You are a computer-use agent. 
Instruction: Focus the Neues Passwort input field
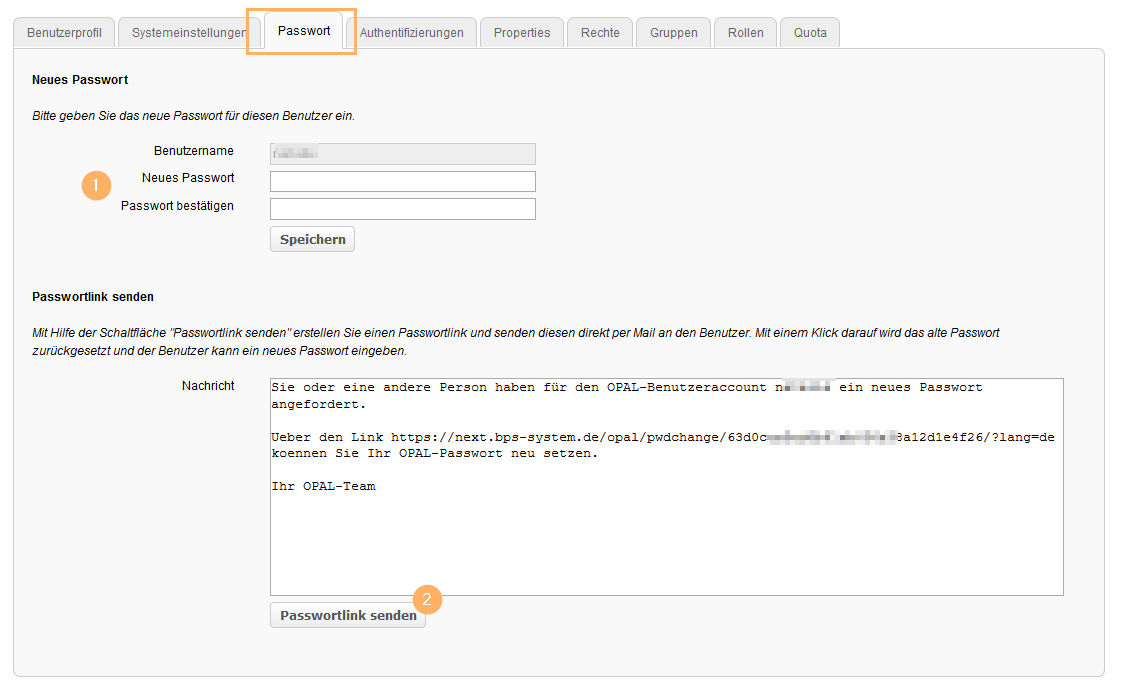click(x=402, y=181)
